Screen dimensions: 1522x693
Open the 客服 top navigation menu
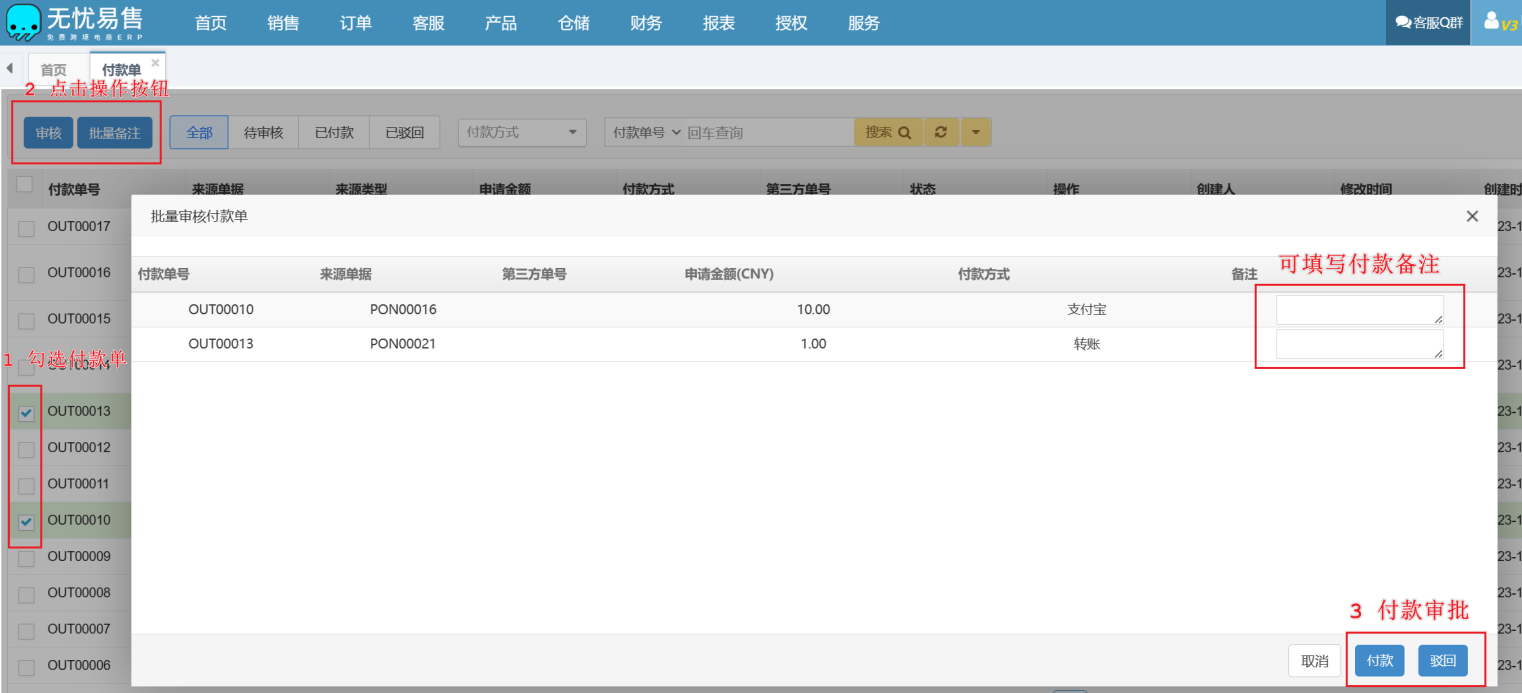coord(428,23)
